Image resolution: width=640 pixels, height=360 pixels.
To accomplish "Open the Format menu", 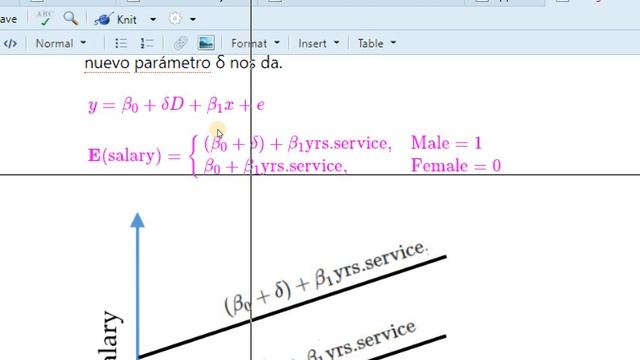I will [x=256, y=43].
